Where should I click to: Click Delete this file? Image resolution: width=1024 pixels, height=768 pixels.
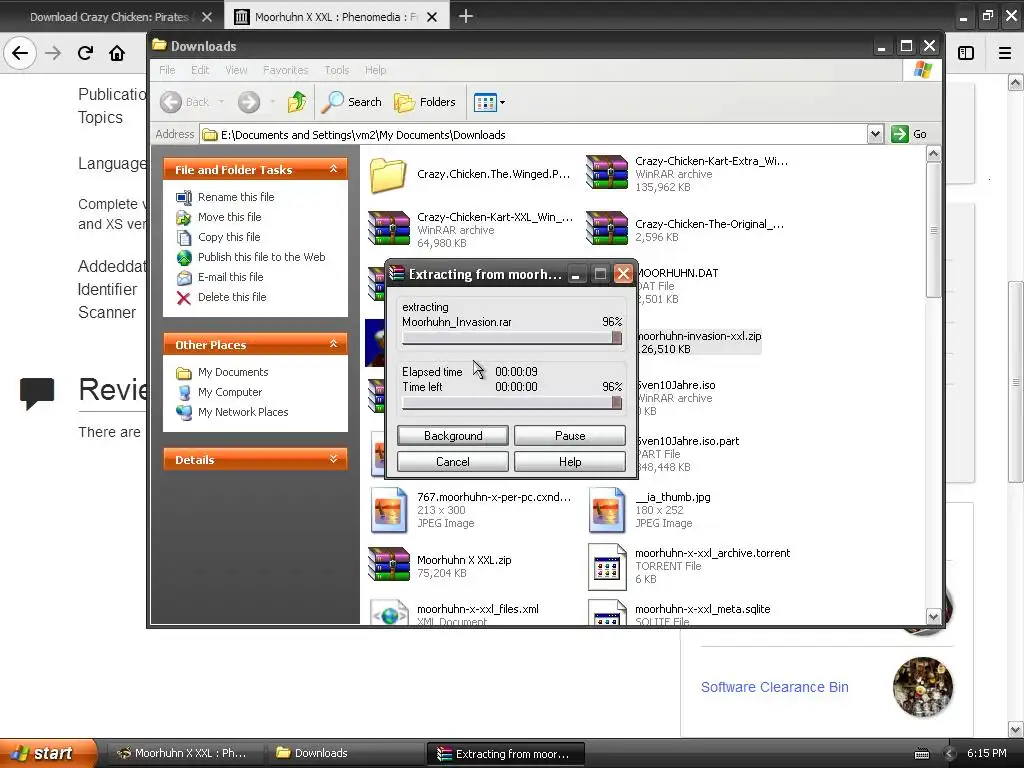pos(232,297)
